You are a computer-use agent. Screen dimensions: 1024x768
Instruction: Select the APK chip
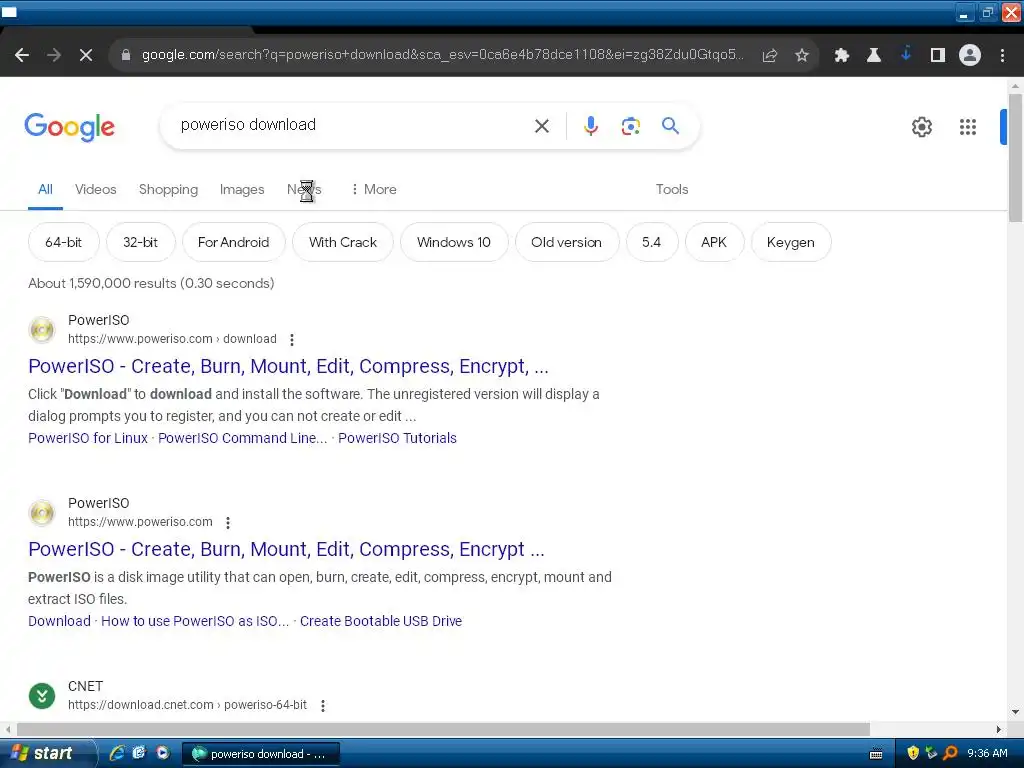point(714,242)
